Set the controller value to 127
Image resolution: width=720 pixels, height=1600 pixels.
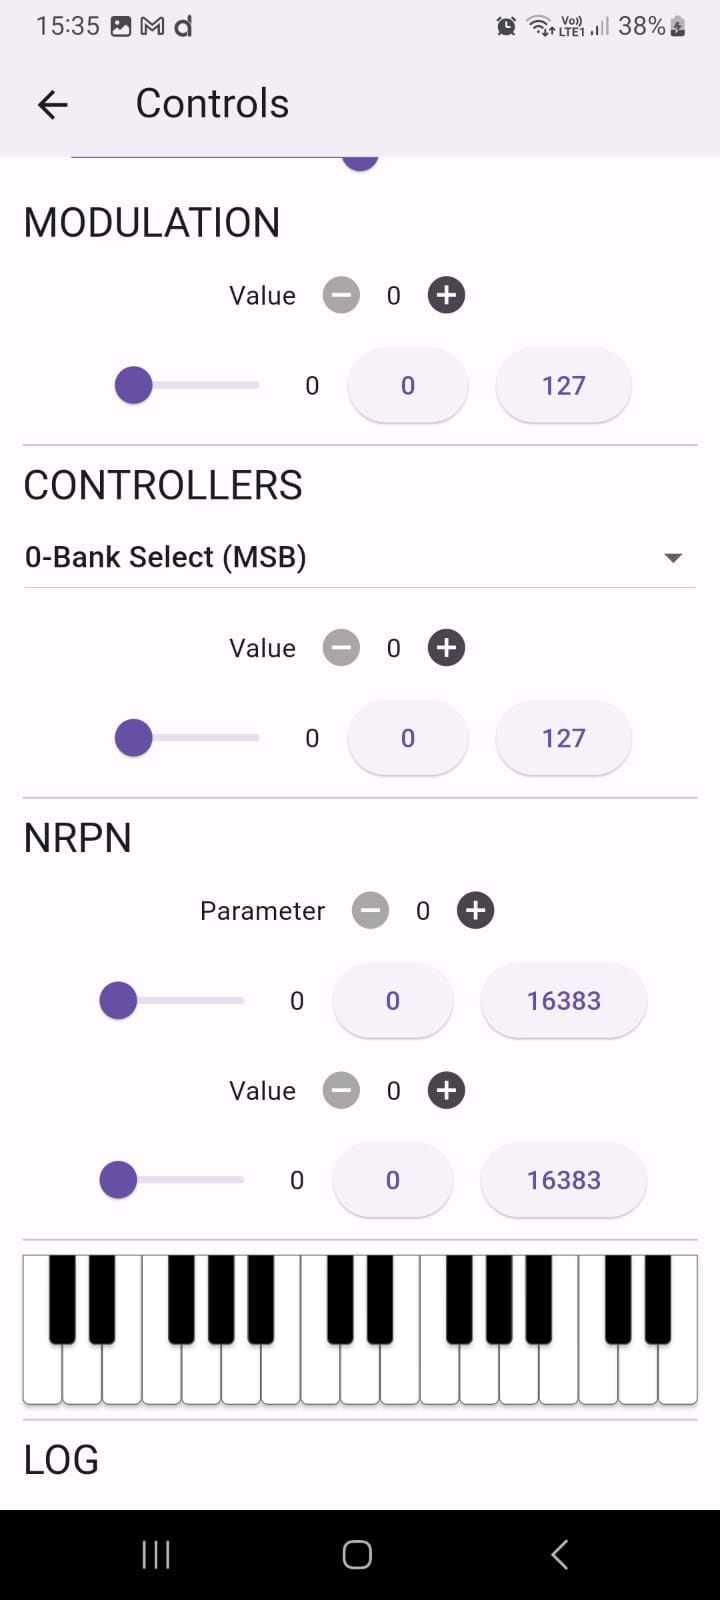563,738
